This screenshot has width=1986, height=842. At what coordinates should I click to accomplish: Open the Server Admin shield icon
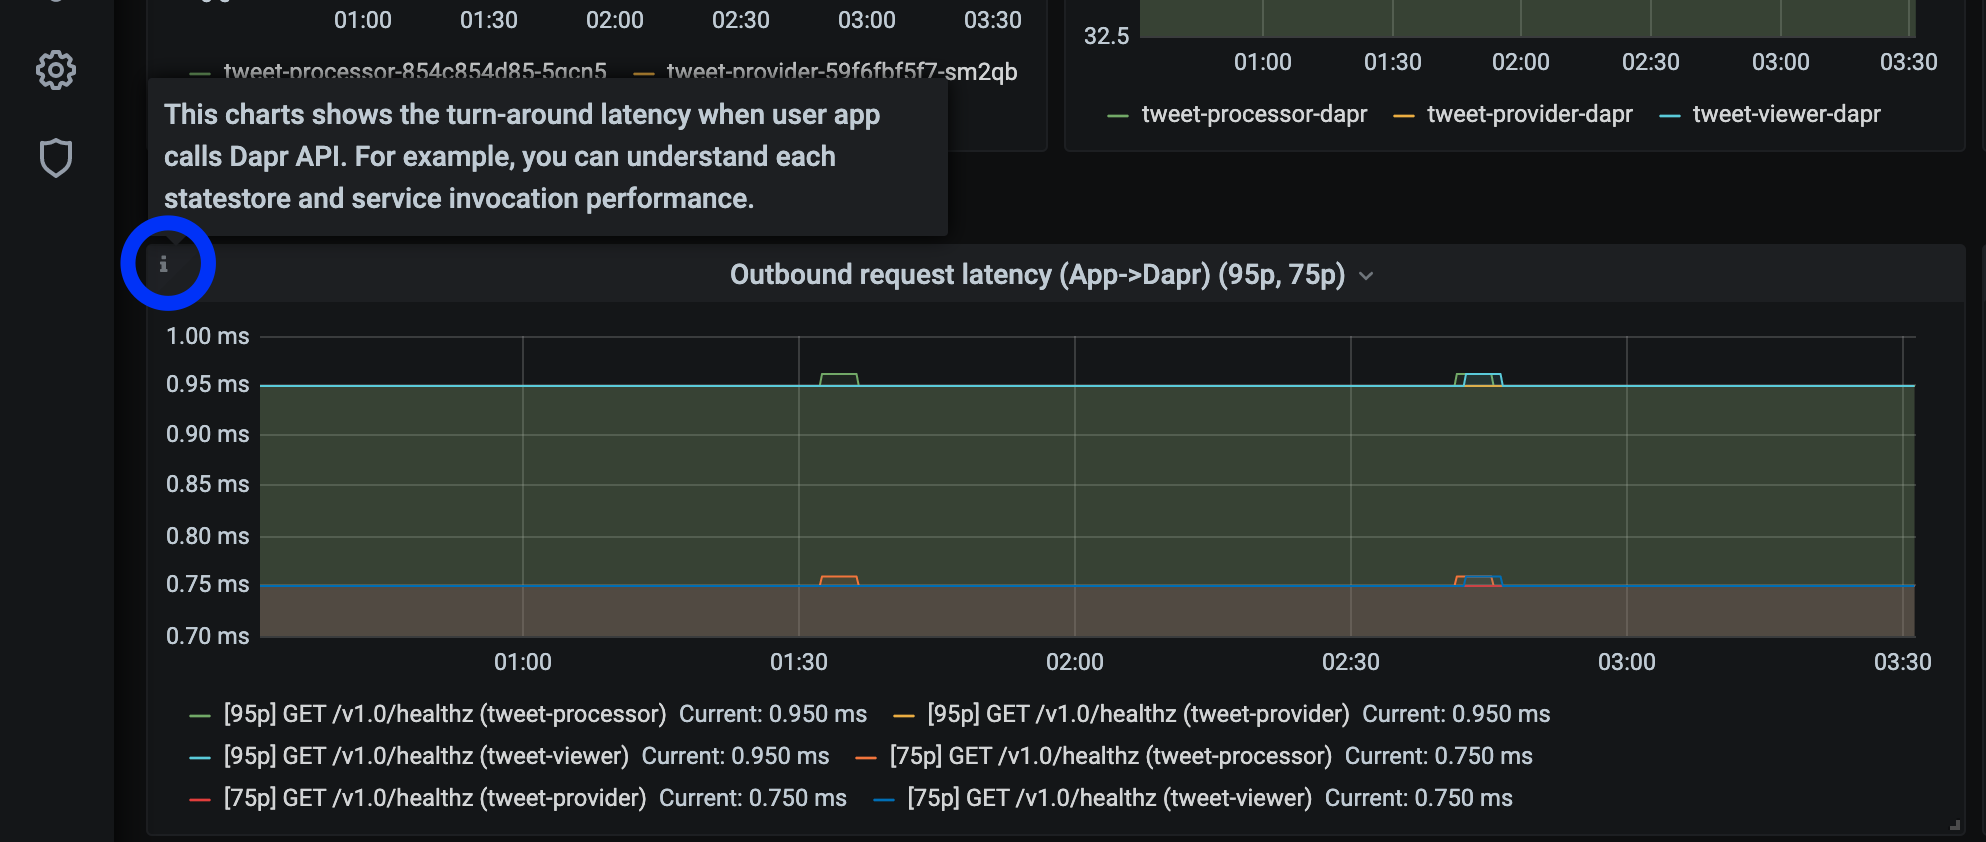pyautogui.click(x=56, y=158)
